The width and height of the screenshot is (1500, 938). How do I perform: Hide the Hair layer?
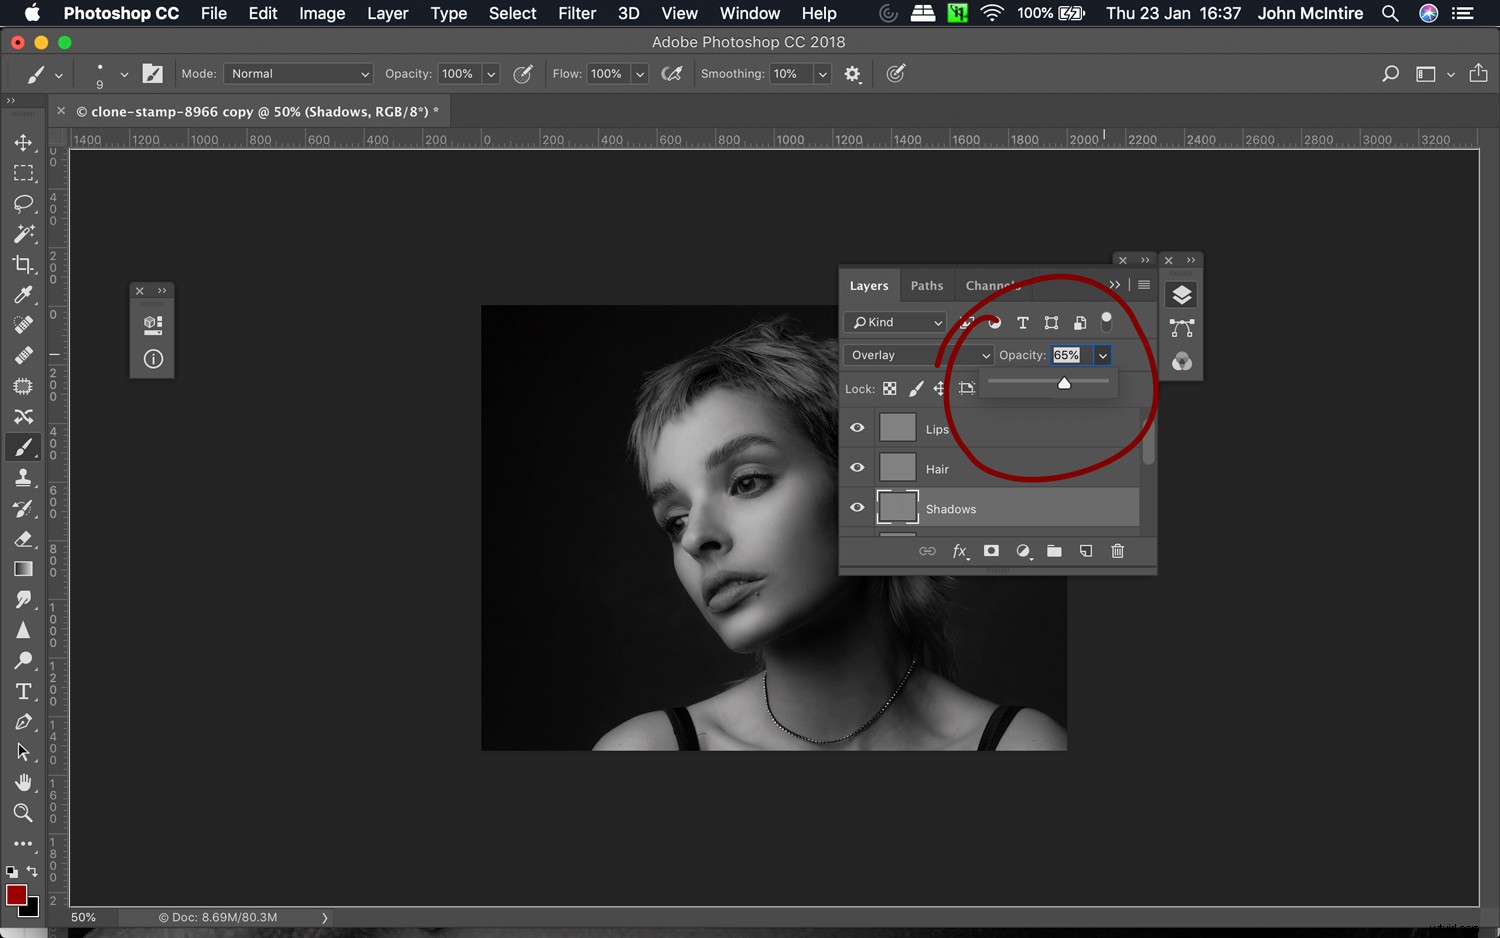point(857,467)
